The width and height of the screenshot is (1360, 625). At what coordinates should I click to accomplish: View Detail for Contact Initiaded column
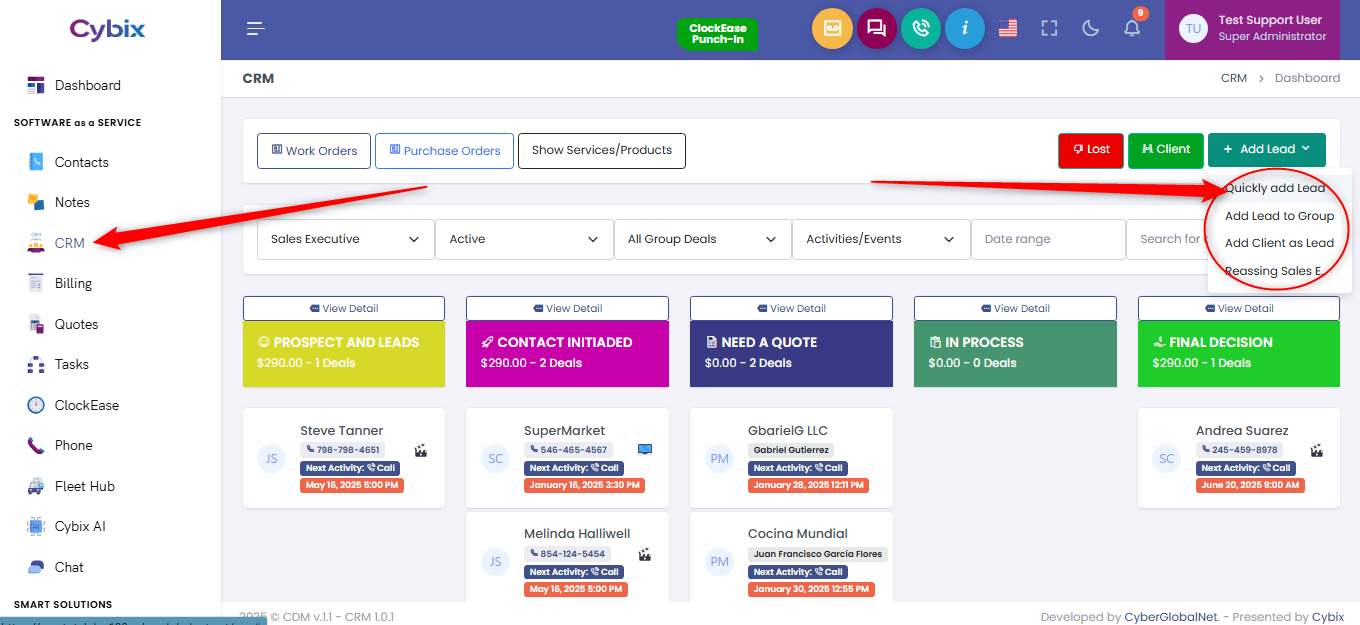(x=567, y=308)
